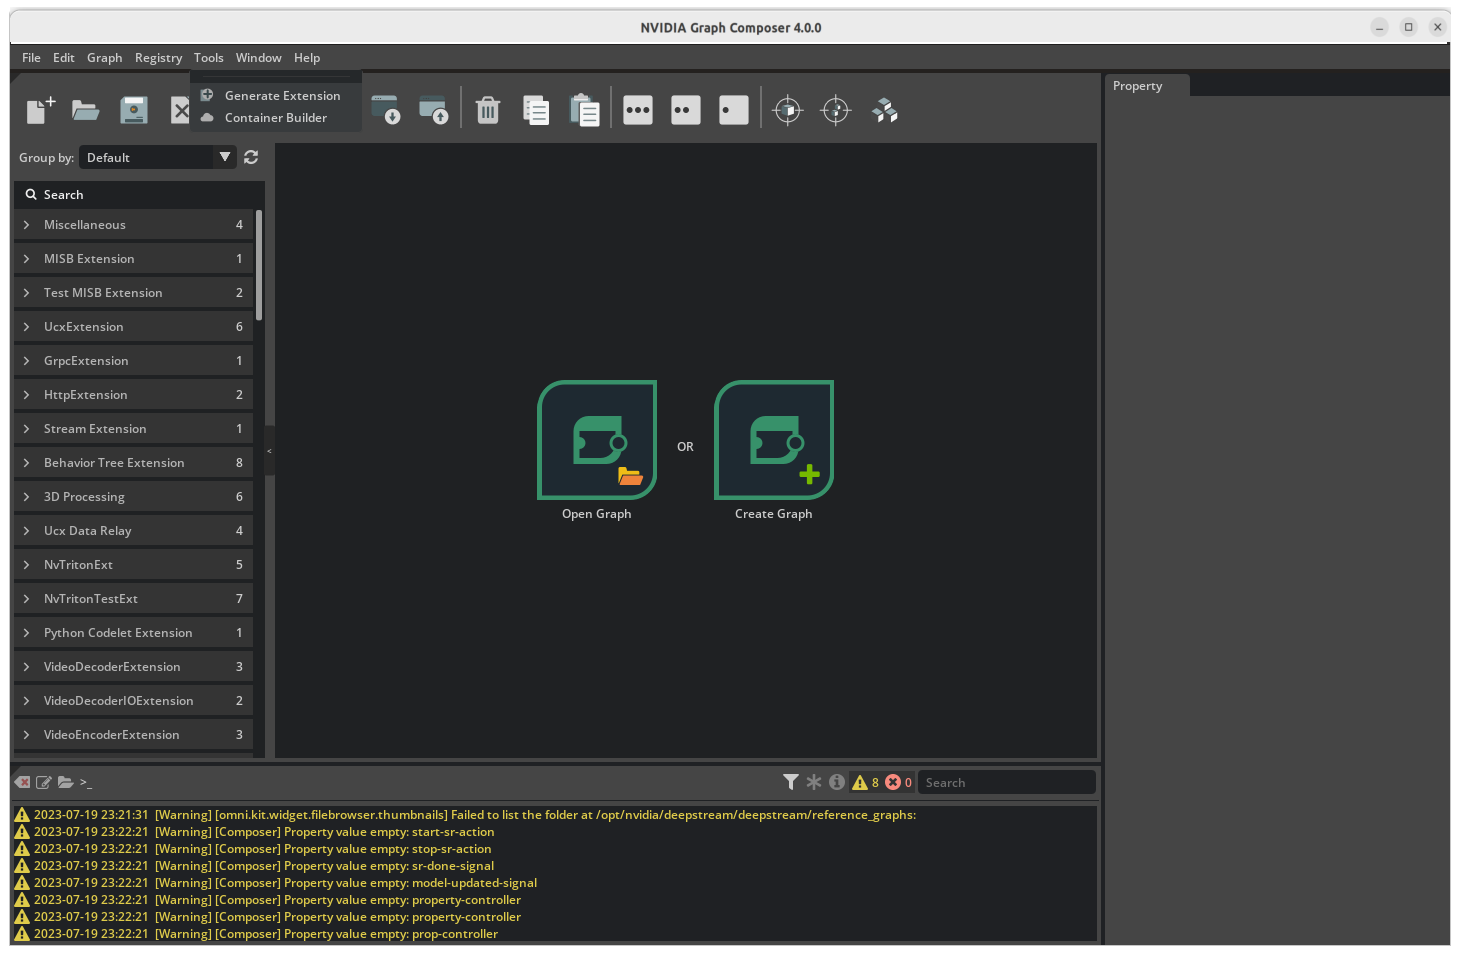
Task: Click the New Graph toolbar icon
Action: click(x=40, y=110)
